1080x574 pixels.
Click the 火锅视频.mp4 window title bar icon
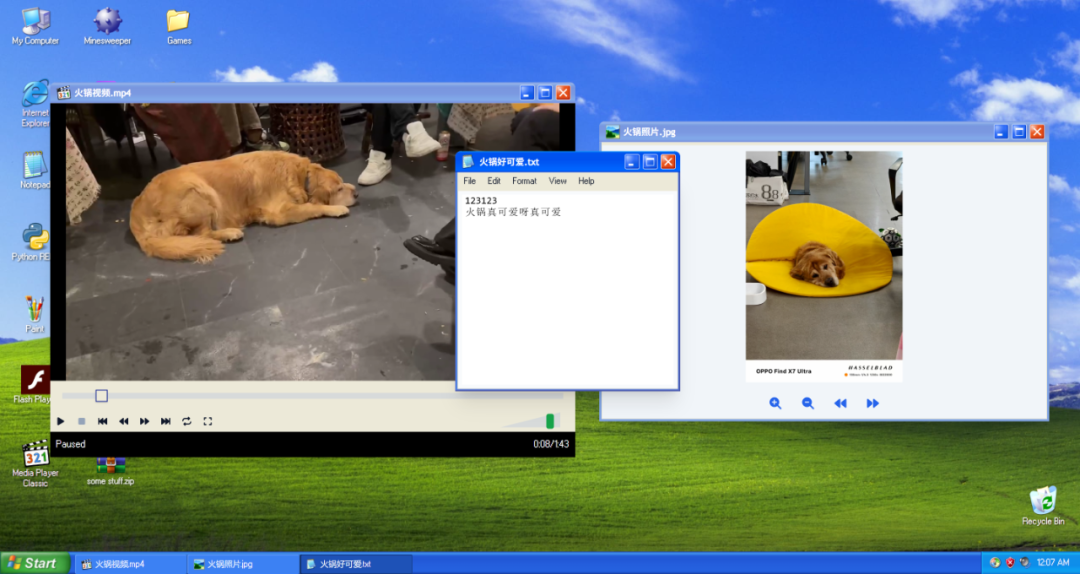pos(63,93)
